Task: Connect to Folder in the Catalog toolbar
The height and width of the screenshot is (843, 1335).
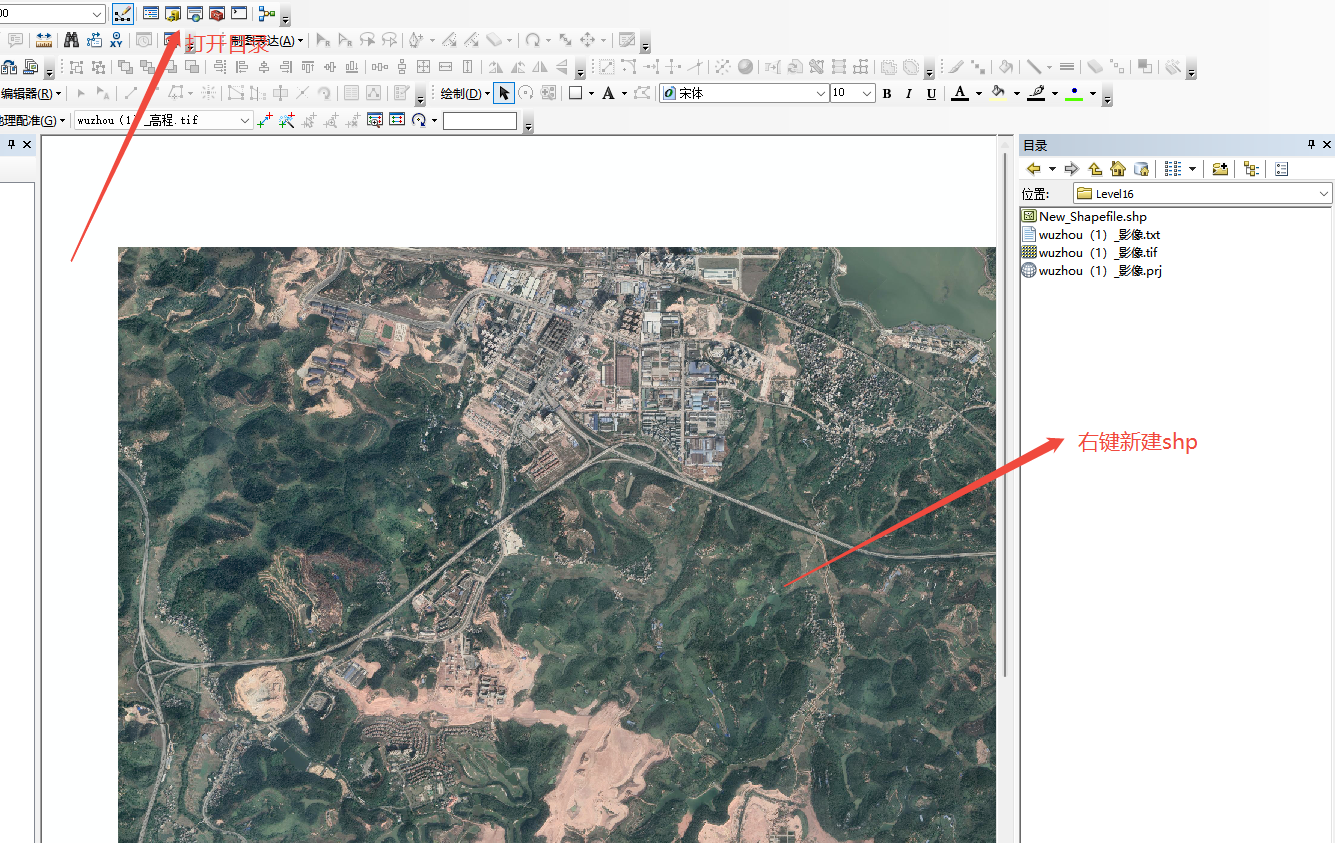Action: (x=1221, y=169)
